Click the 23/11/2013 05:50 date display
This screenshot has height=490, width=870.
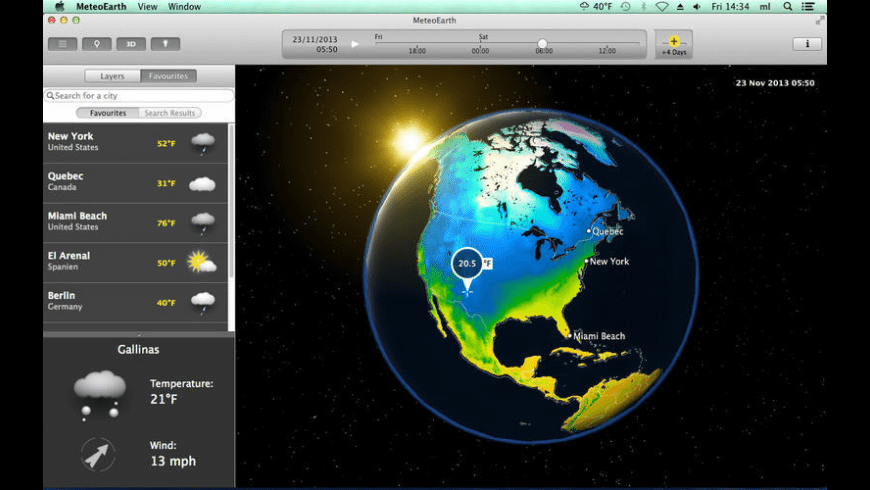coord(315,44)
